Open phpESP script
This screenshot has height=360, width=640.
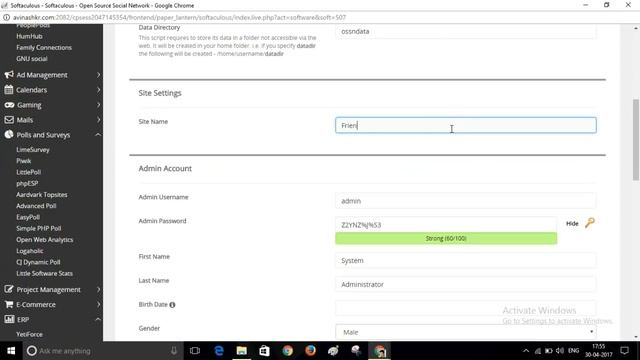27,183
